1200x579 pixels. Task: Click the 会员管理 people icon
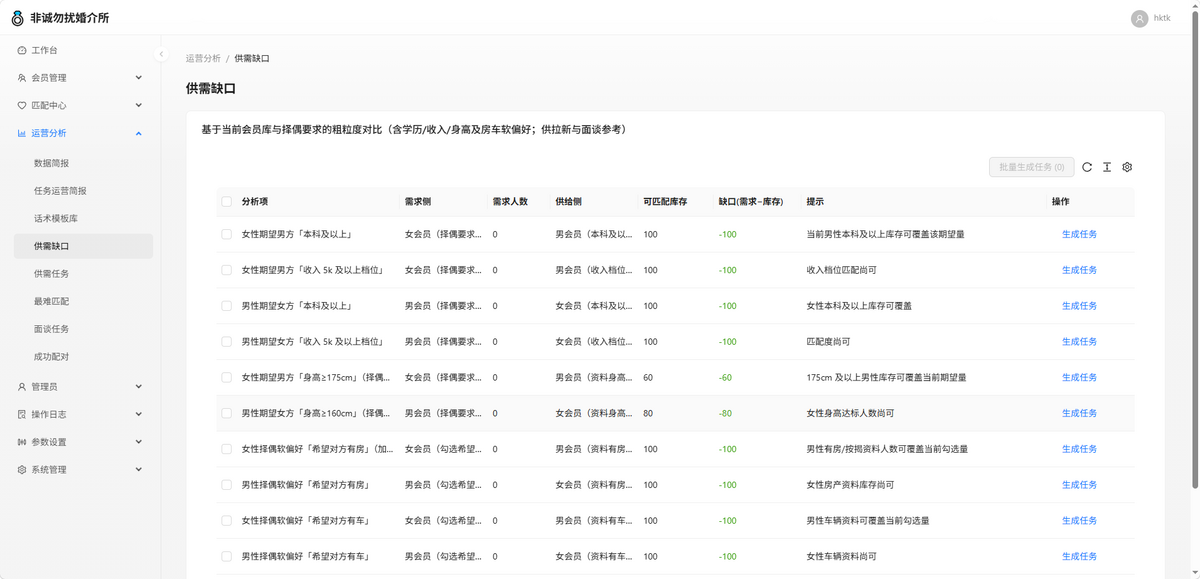click(22, 78)
